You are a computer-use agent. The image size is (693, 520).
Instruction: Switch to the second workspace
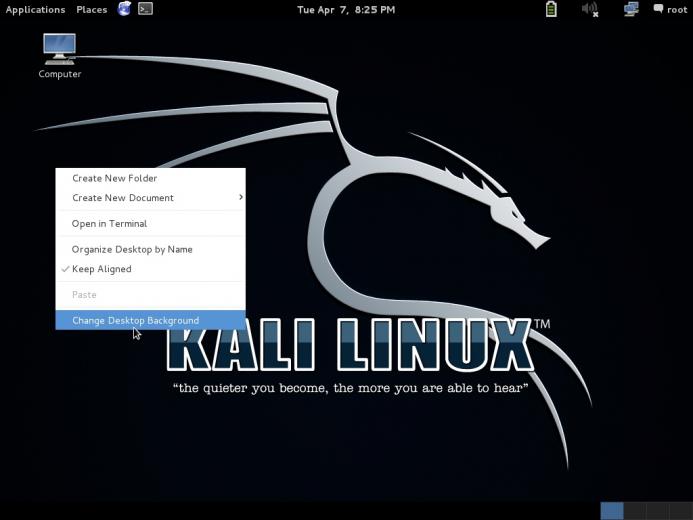point(635,511)
